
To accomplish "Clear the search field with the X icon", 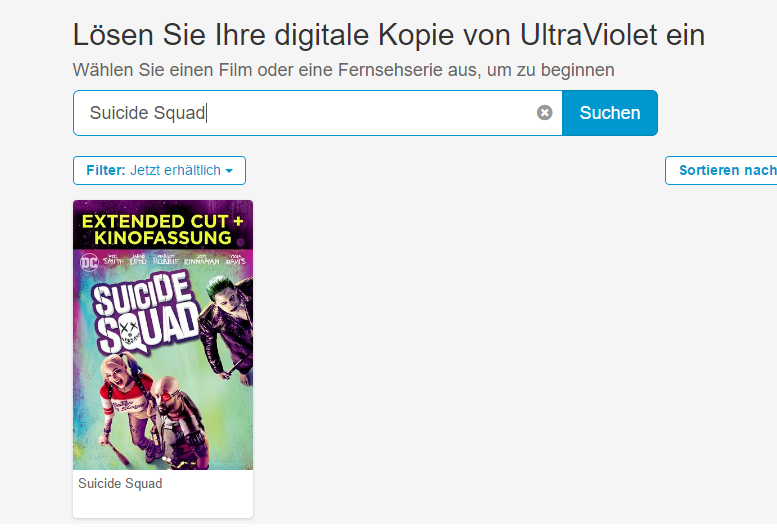I will pos(544,113).
